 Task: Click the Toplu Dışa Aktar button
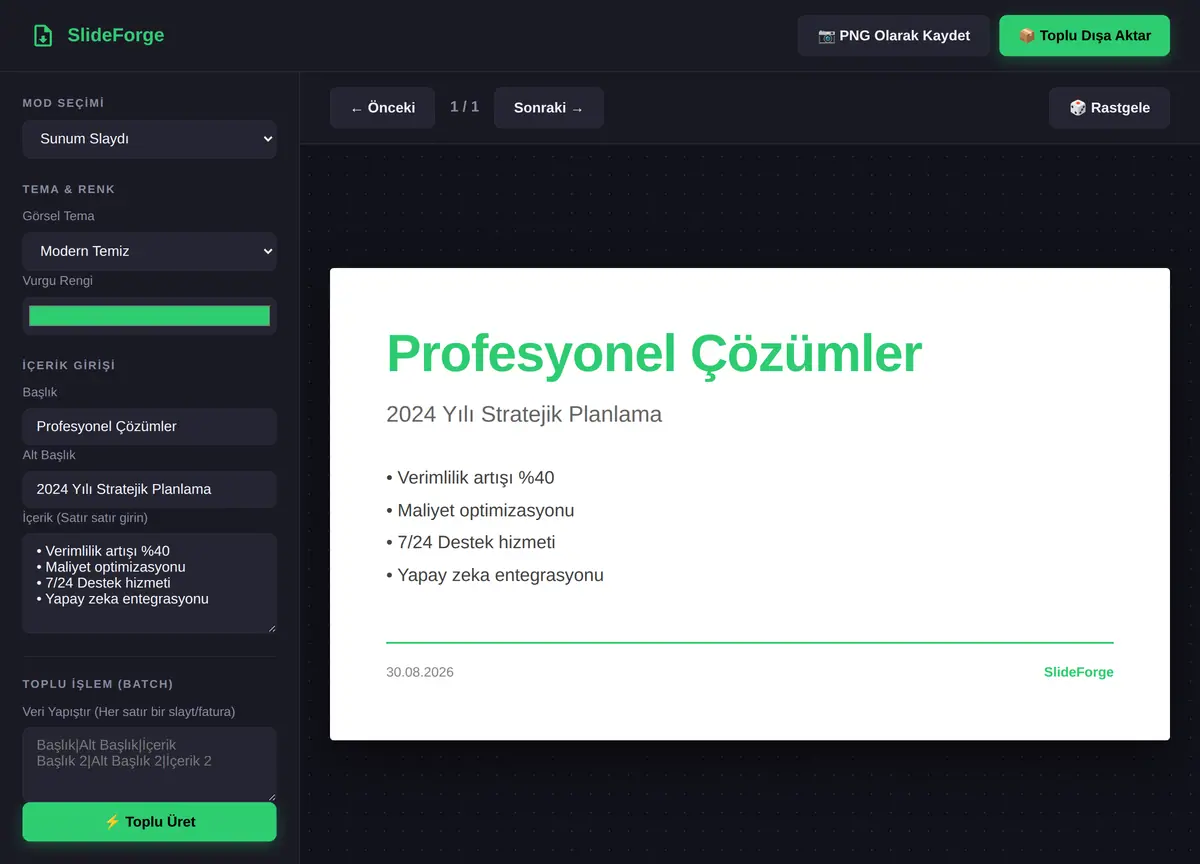point(1084,36)
